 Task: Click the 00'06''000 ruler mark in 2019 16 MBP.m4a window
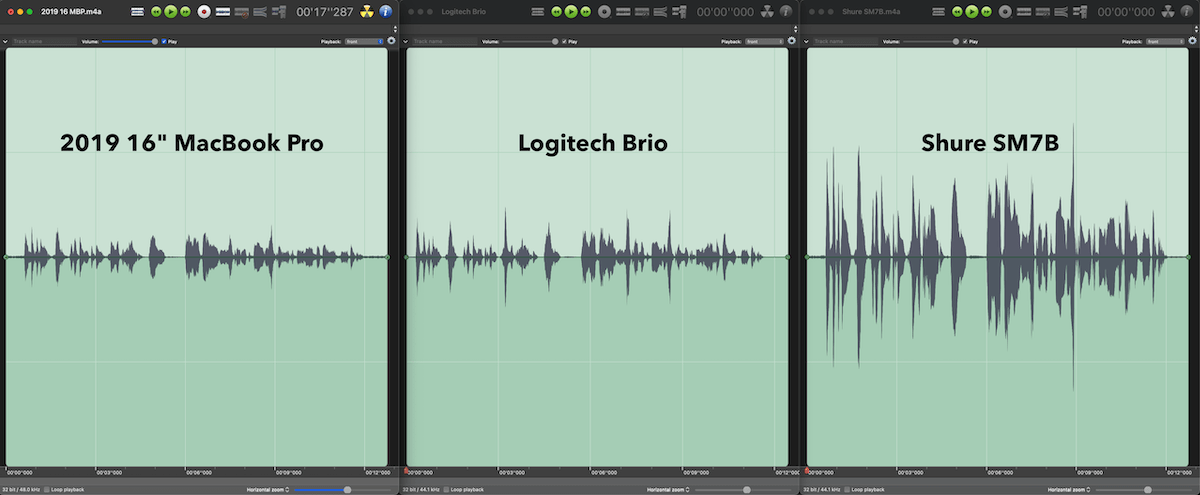point(199,473)
